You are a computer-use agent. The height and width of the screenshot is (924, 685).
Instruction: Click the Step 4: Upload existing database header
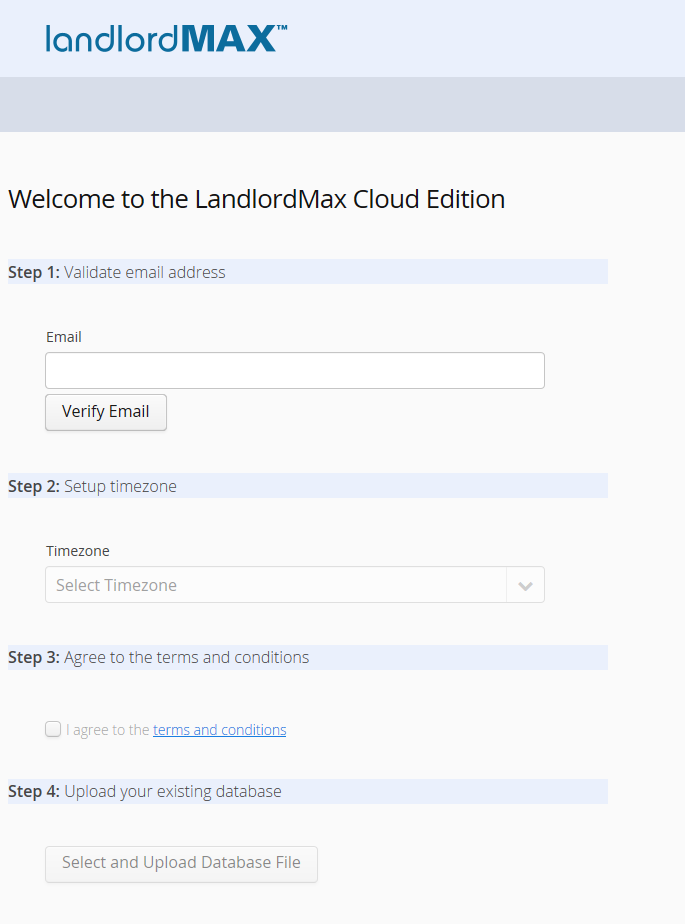click(308, 791)
